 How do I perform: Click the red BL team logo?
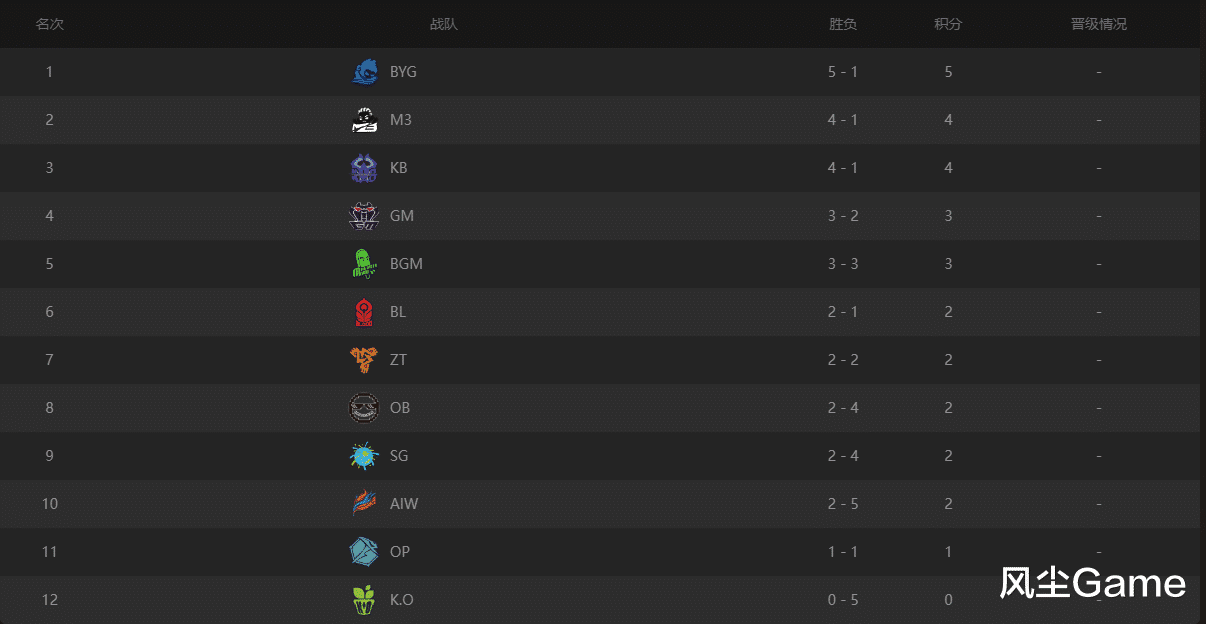[x=365, y=312]
